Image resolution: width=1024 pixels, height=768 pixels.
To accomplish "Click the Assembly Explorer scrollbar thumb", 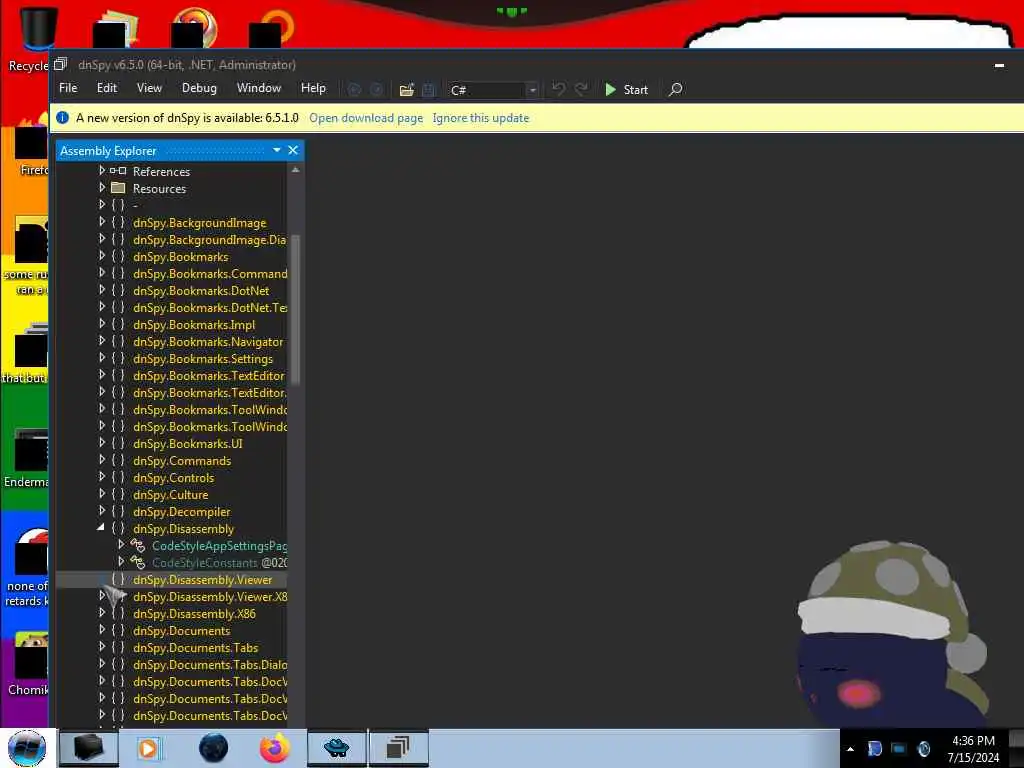I will coord(295,309).
